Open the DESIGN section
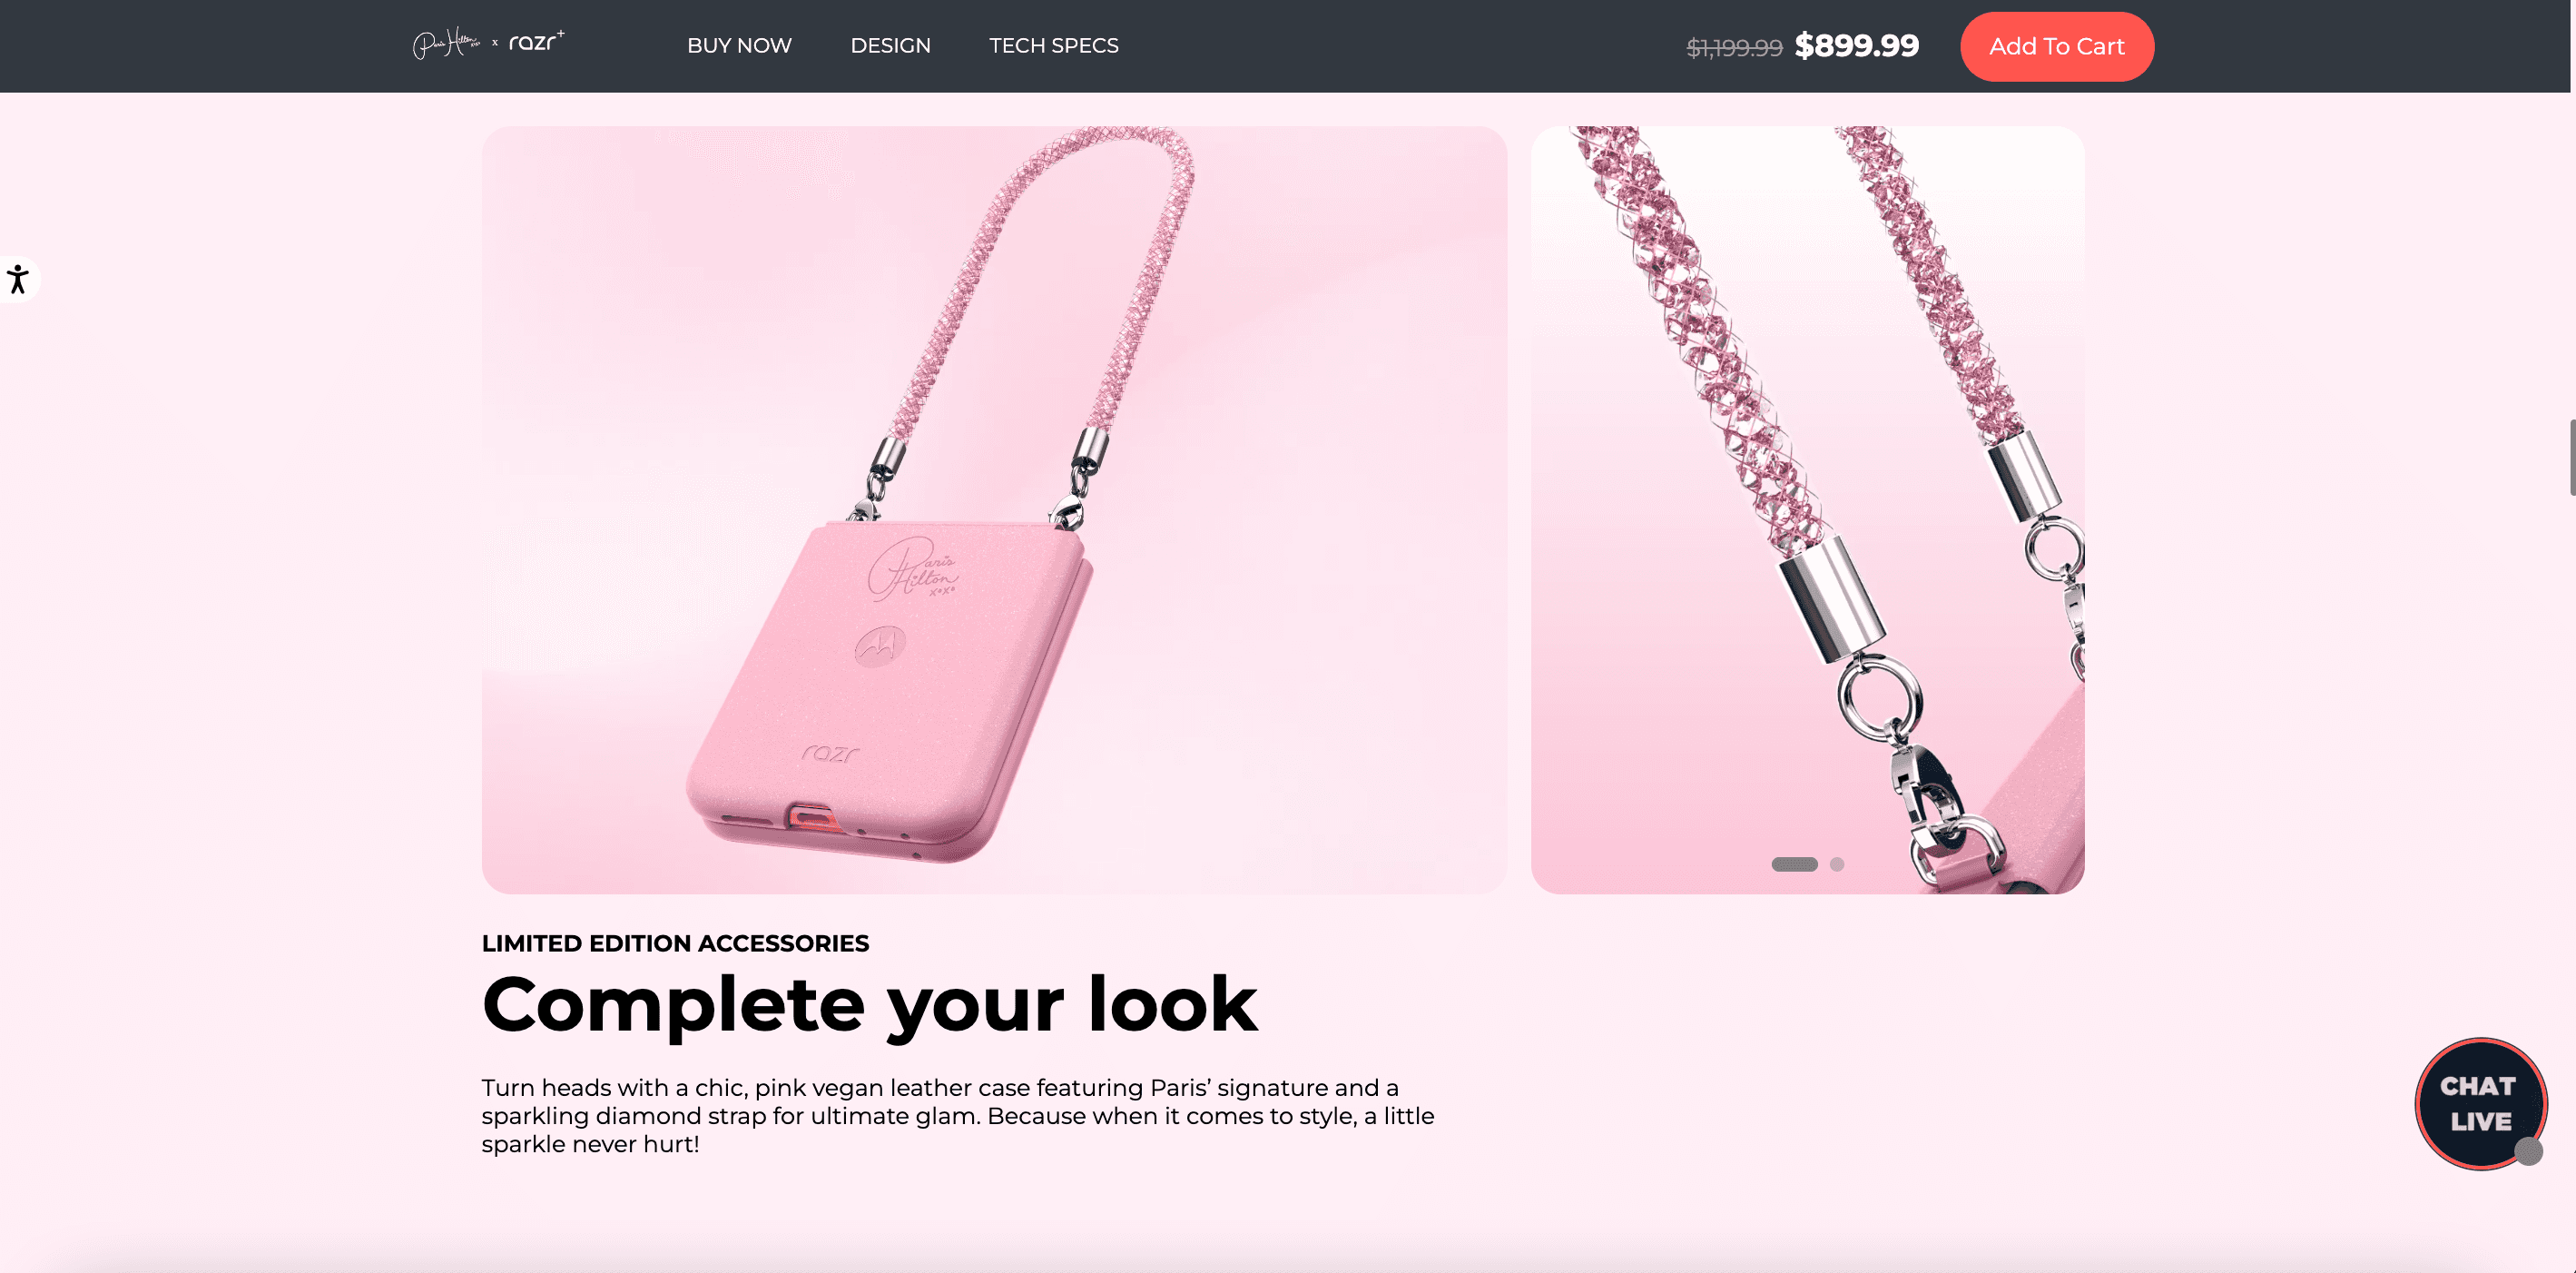2576x1273 pixels. pos(890,45)
